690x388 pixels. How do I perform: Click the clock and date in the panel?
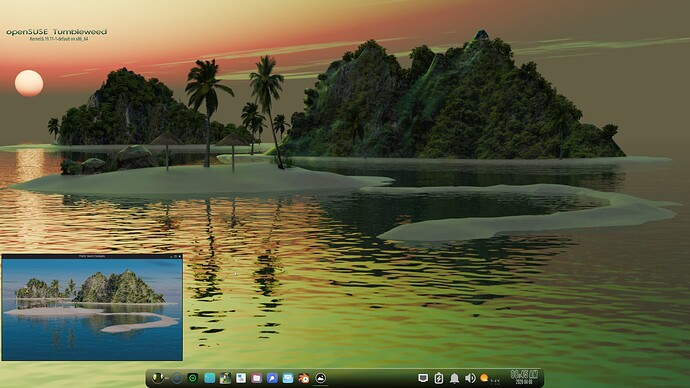click(524, 377)
